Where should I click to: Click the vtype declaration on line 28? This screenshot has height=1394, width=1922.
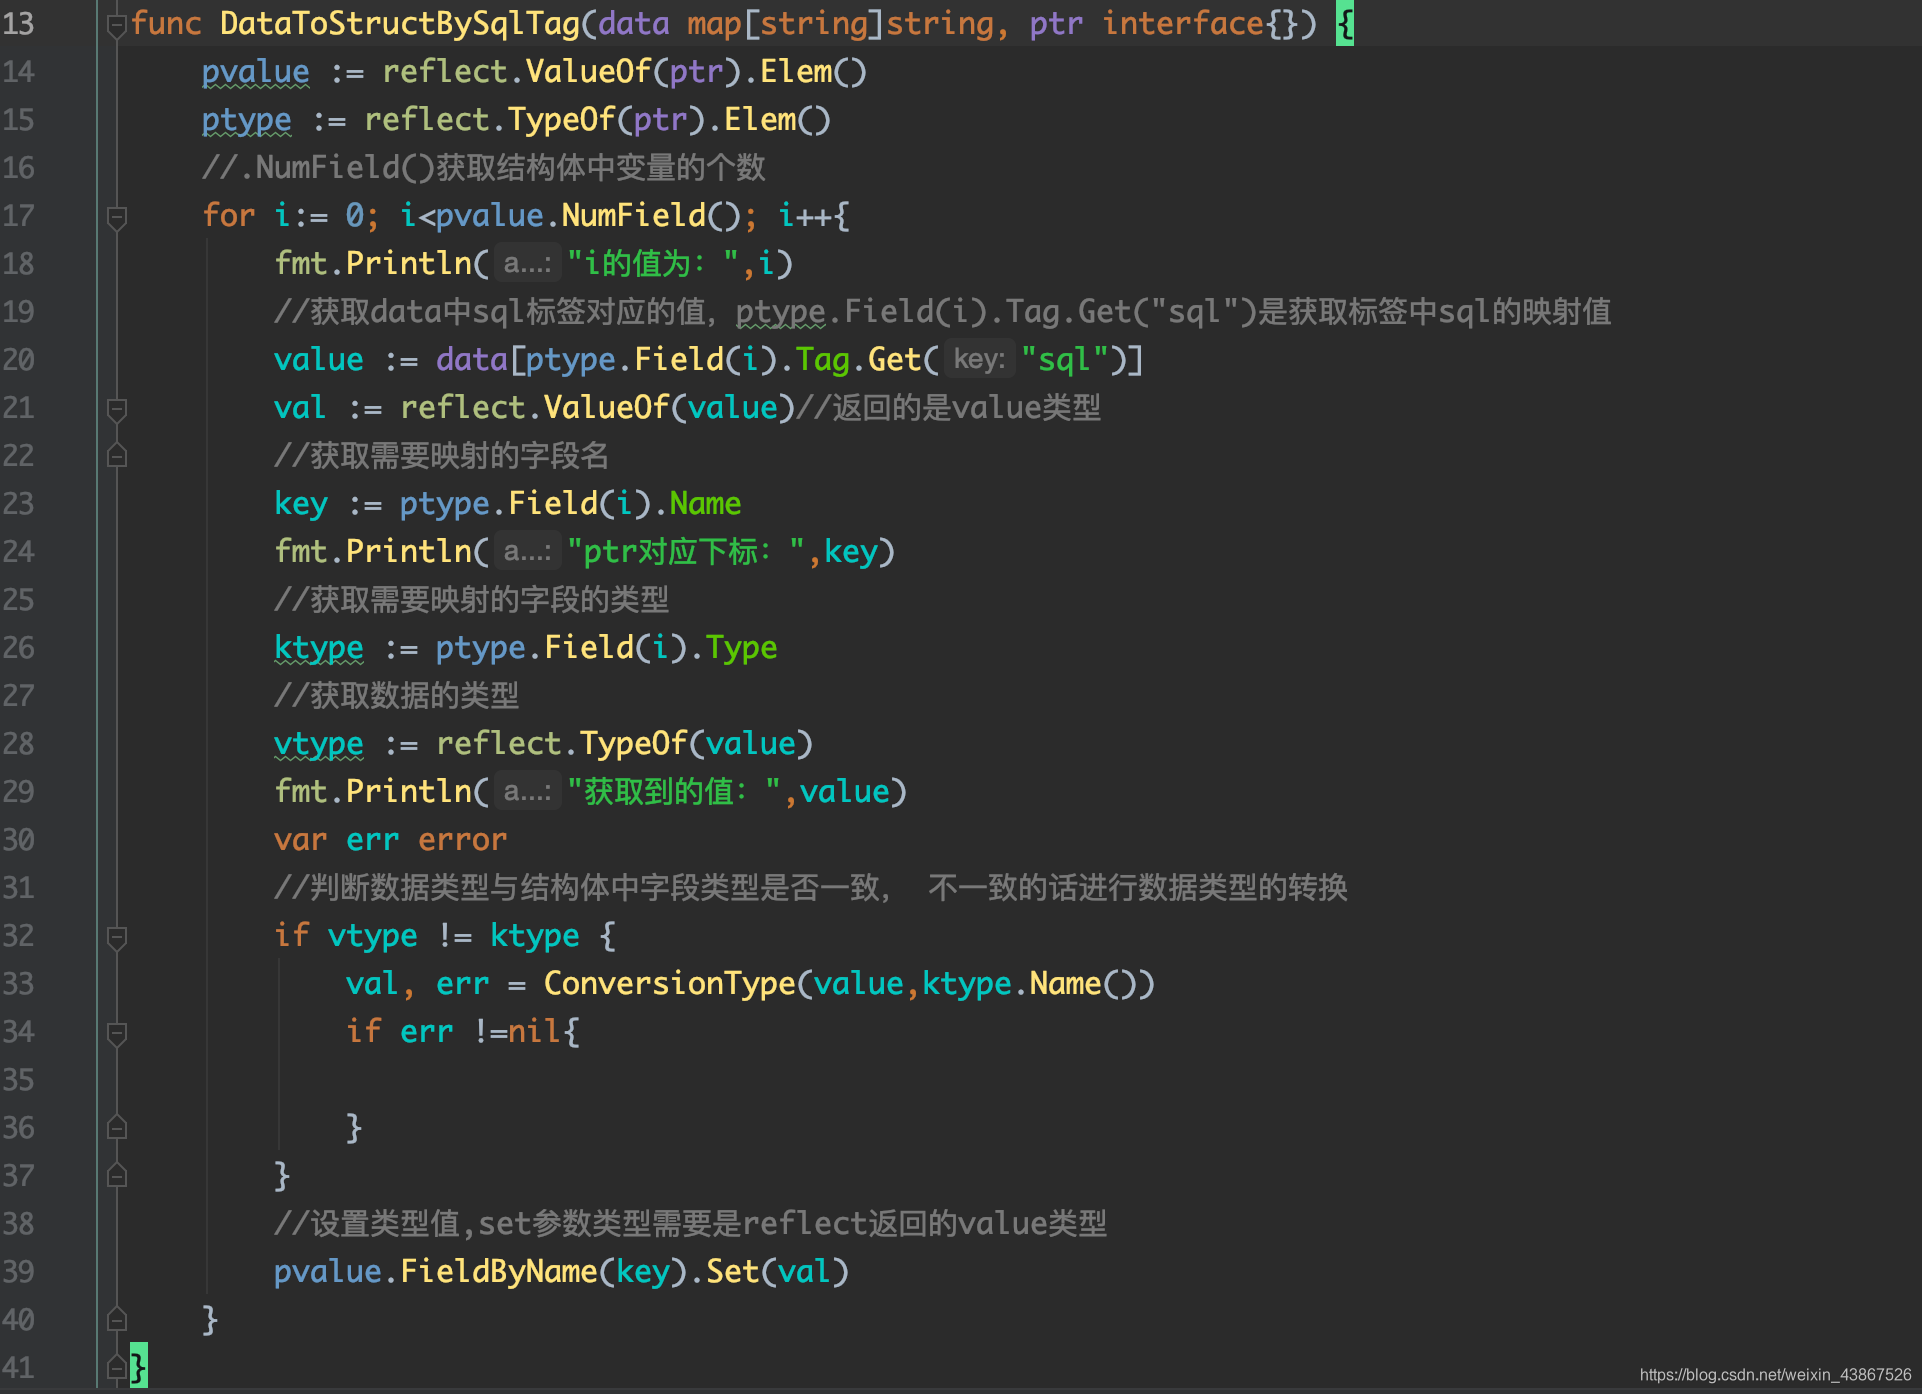pyautogui.click(x=319, y=744)
